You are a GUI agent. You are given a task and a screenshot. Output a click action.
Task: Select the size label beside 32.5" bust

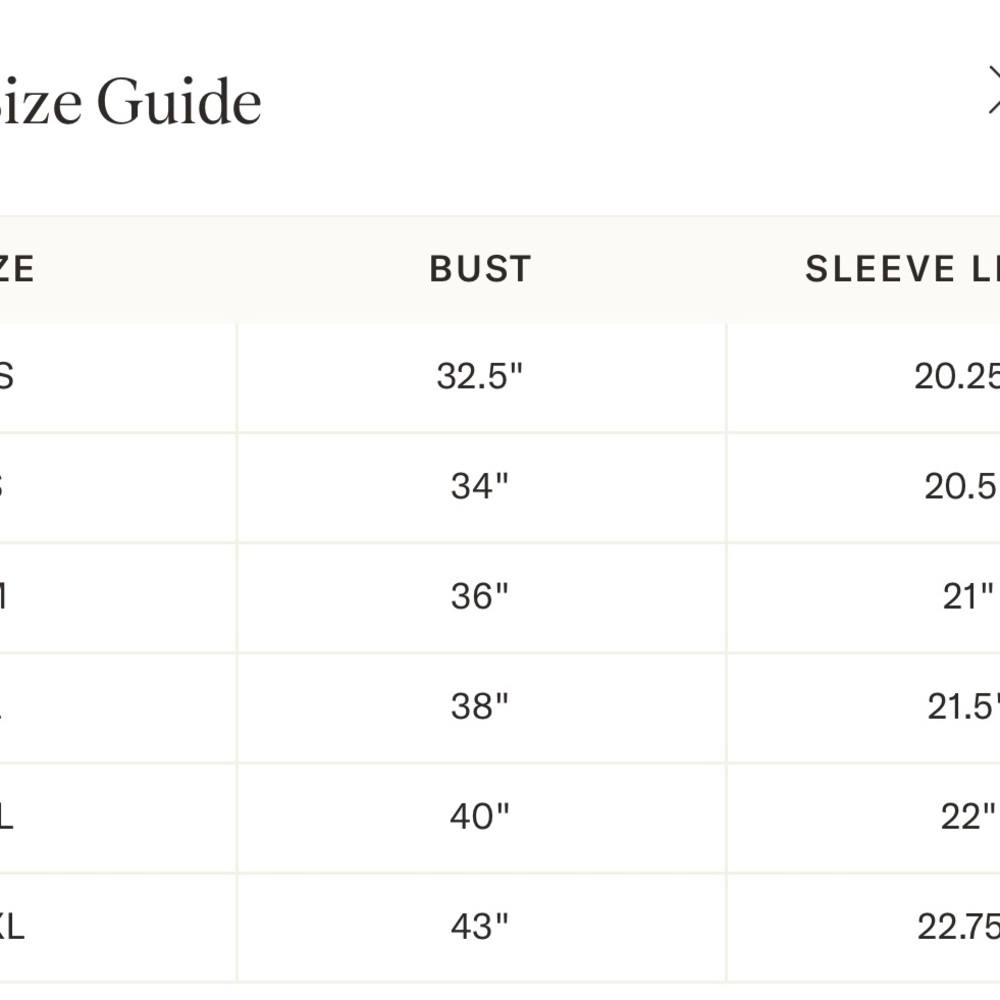point(6,376)
